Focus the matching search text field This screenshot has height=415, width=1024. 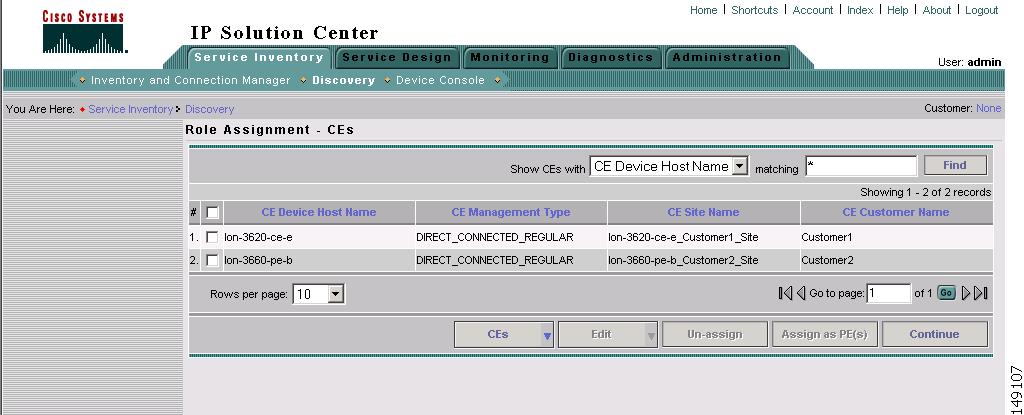(861, 166)
